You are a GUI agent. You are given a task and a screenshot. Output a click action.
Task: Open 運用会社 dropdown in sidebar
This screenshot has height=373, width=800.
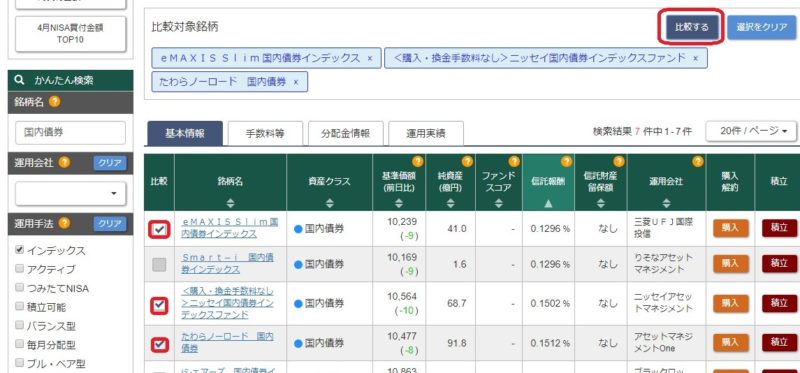[70, 194]
